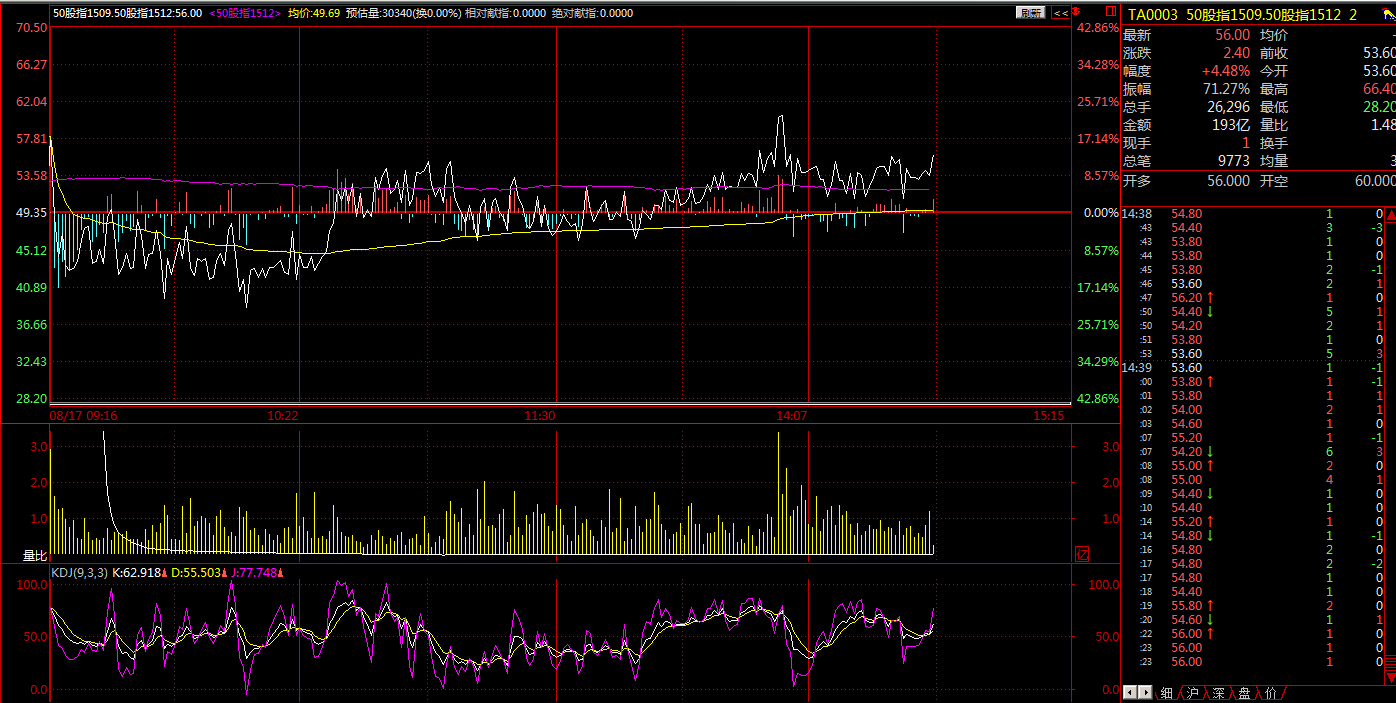Click the 14:07 time marker on axis
This screenshot has width=1396, height=703.
792,414
